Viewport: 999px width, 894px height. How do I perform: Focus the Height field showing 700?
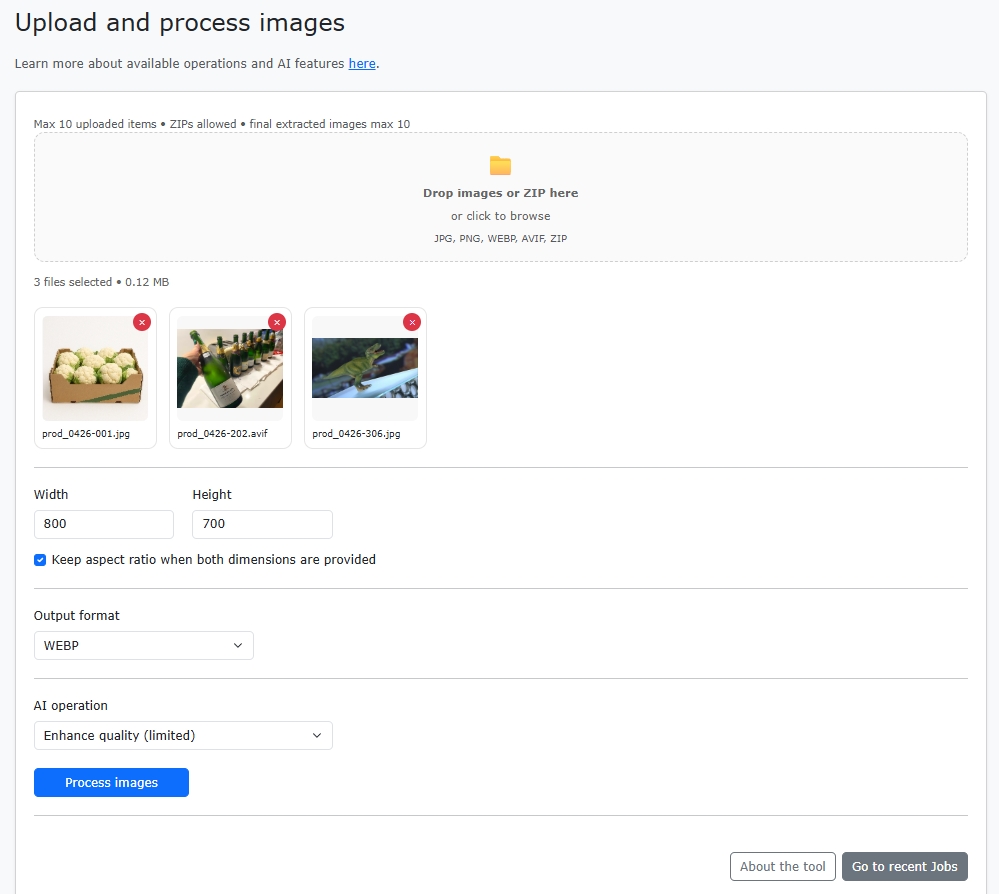click(x=262, y=524)
